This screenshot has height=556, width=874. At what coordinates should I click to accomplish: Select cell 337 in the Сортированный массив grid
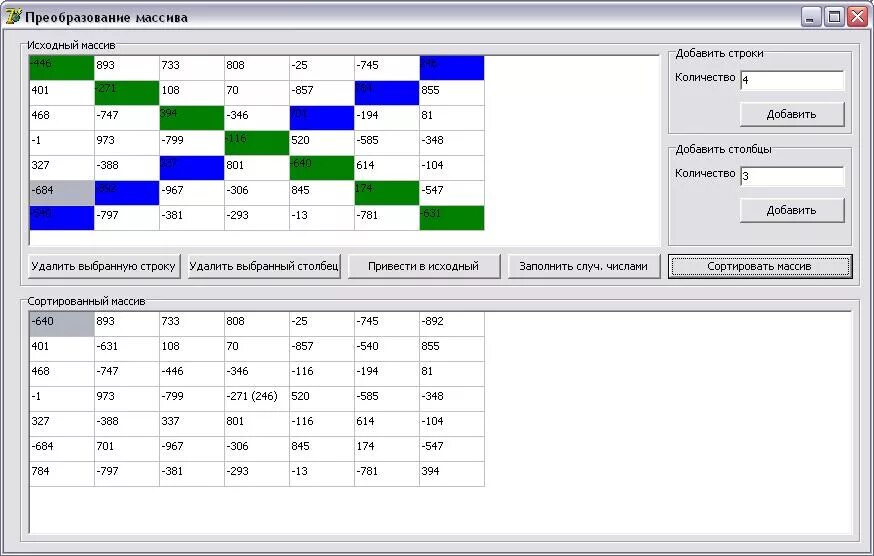tap(192, 424)
